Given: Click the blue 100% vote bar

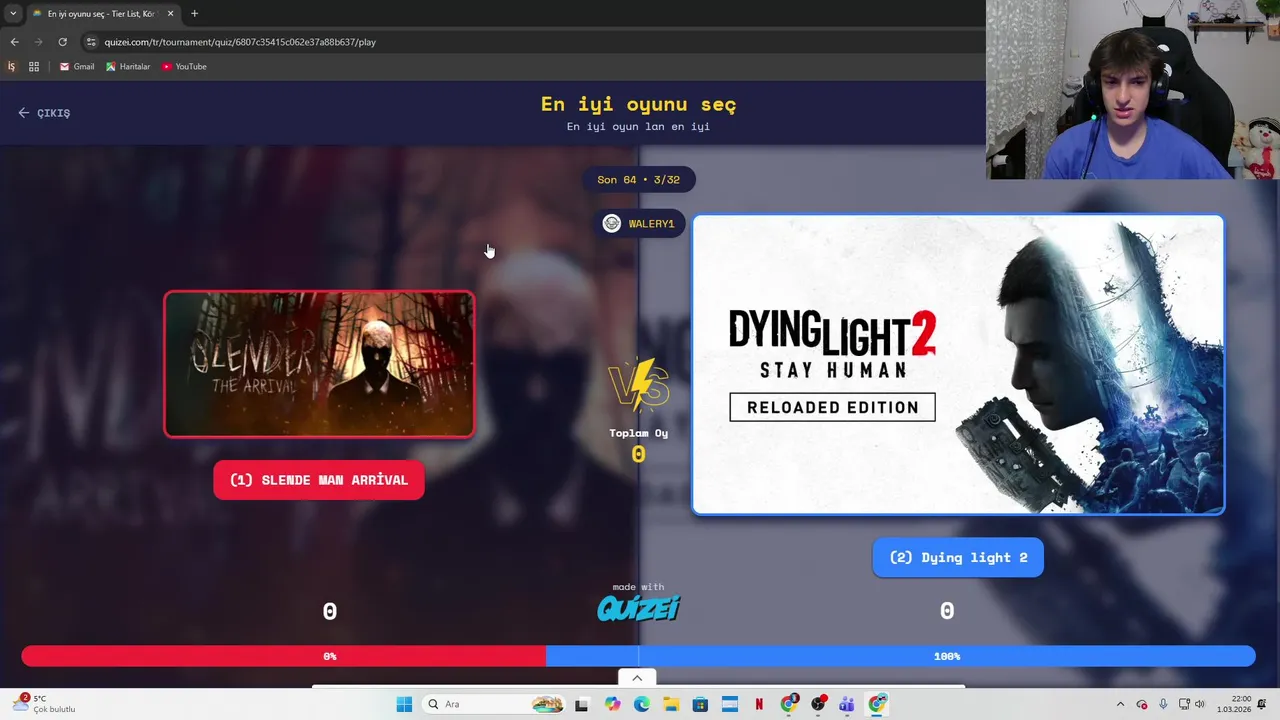Looking at the screenshot, I should (900, 656).
